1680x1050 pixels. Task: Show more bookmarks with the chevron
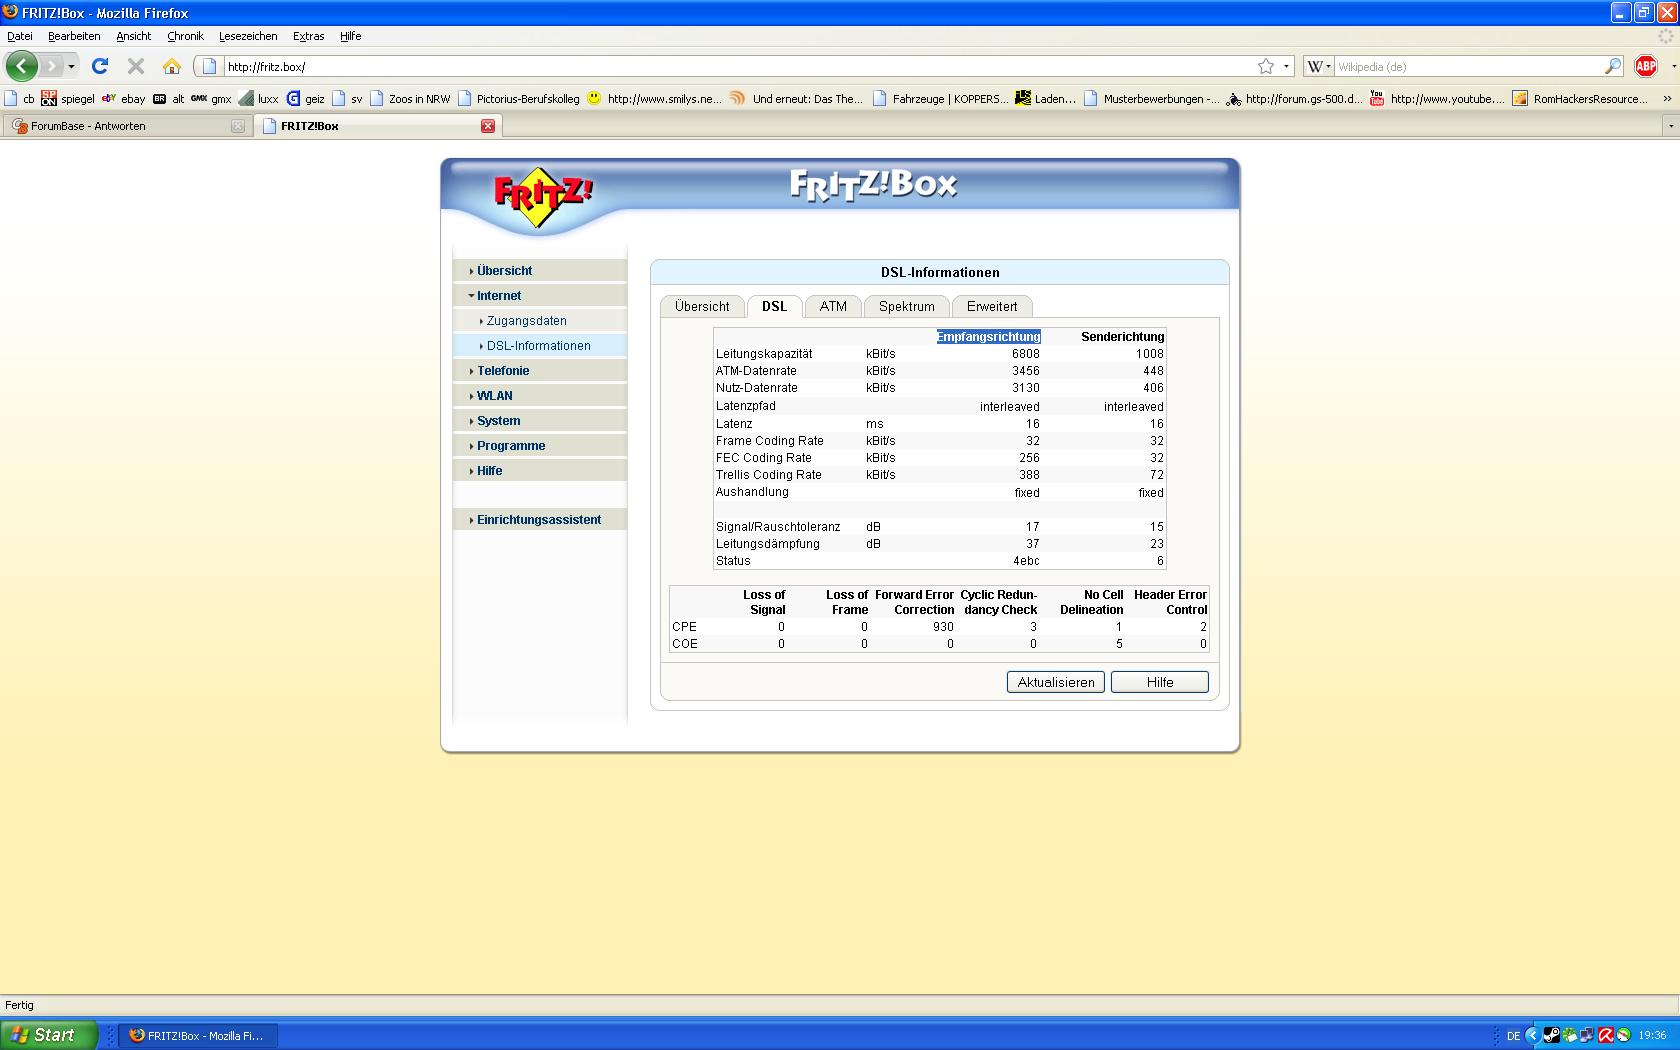pyautogui.click(x=1667, y=99)
